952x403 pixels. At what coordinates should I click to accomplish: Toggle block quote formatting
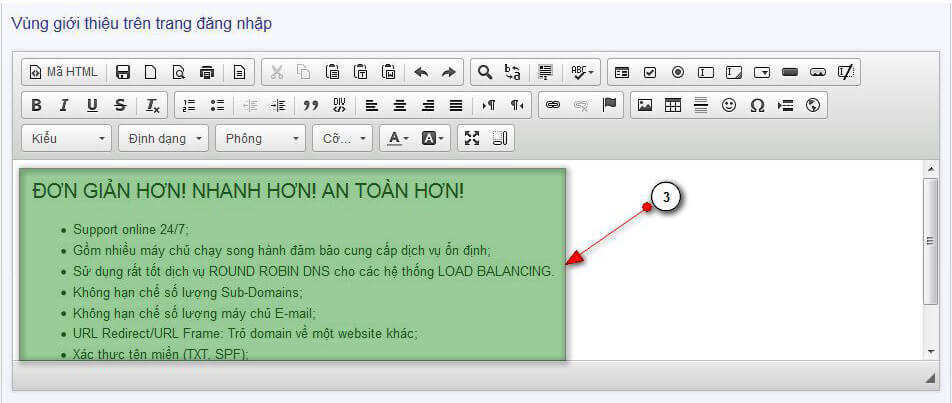(x=311, y=106)
